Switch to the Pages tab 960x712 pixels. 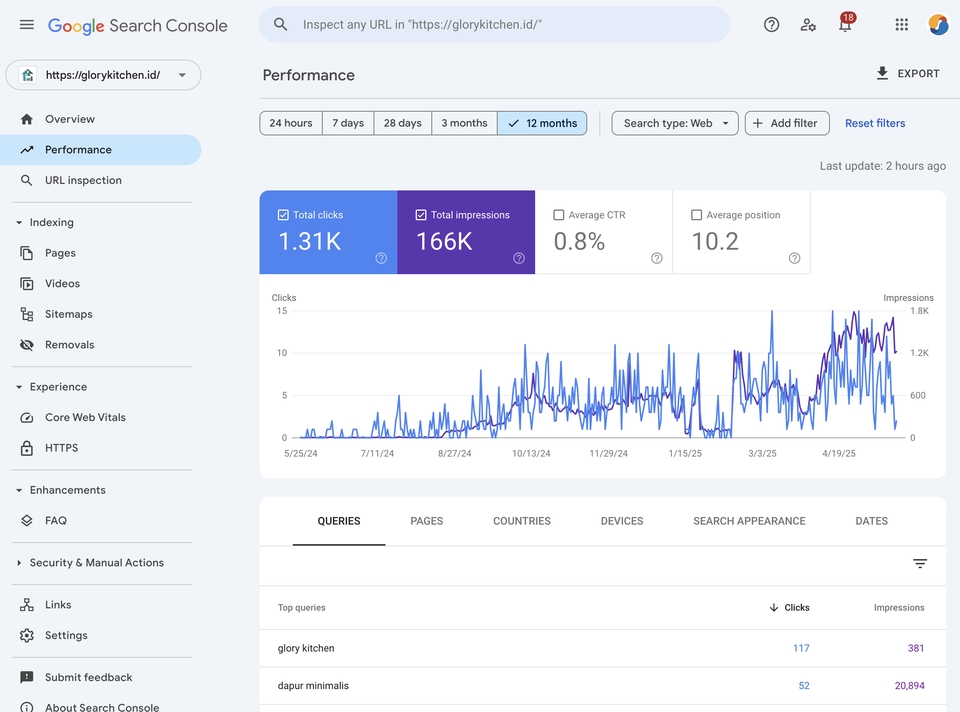click(x=426, y=521)
